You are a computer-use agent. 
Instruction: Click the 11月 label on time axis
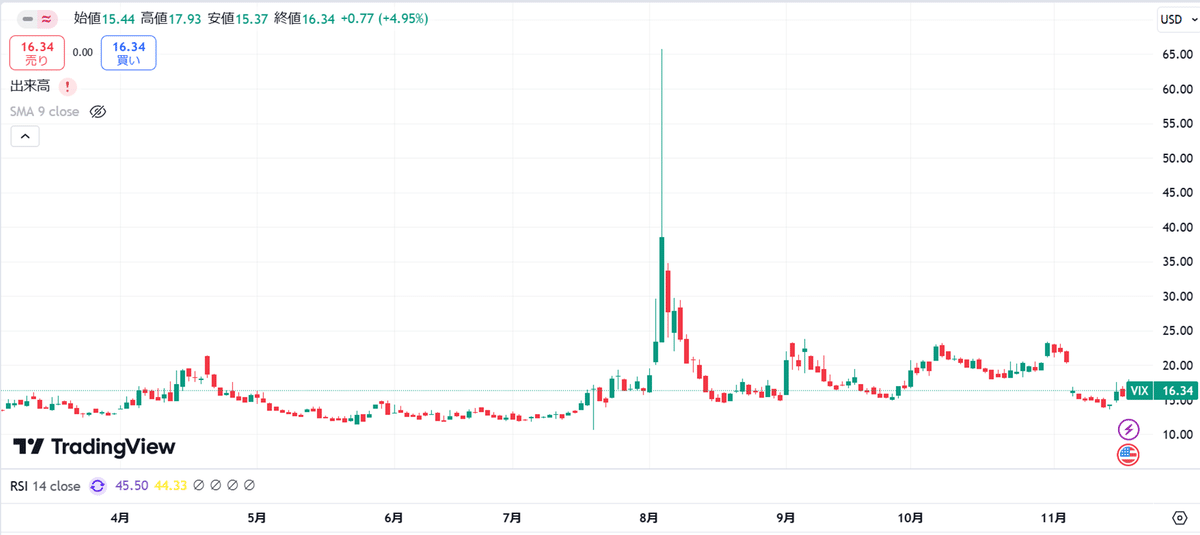pyautogui.click(x=1054, y=518)
